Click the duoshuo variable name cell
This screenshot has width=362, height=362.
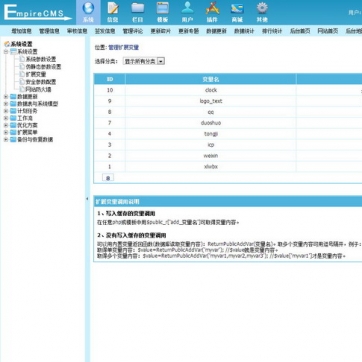pos(211,123)
